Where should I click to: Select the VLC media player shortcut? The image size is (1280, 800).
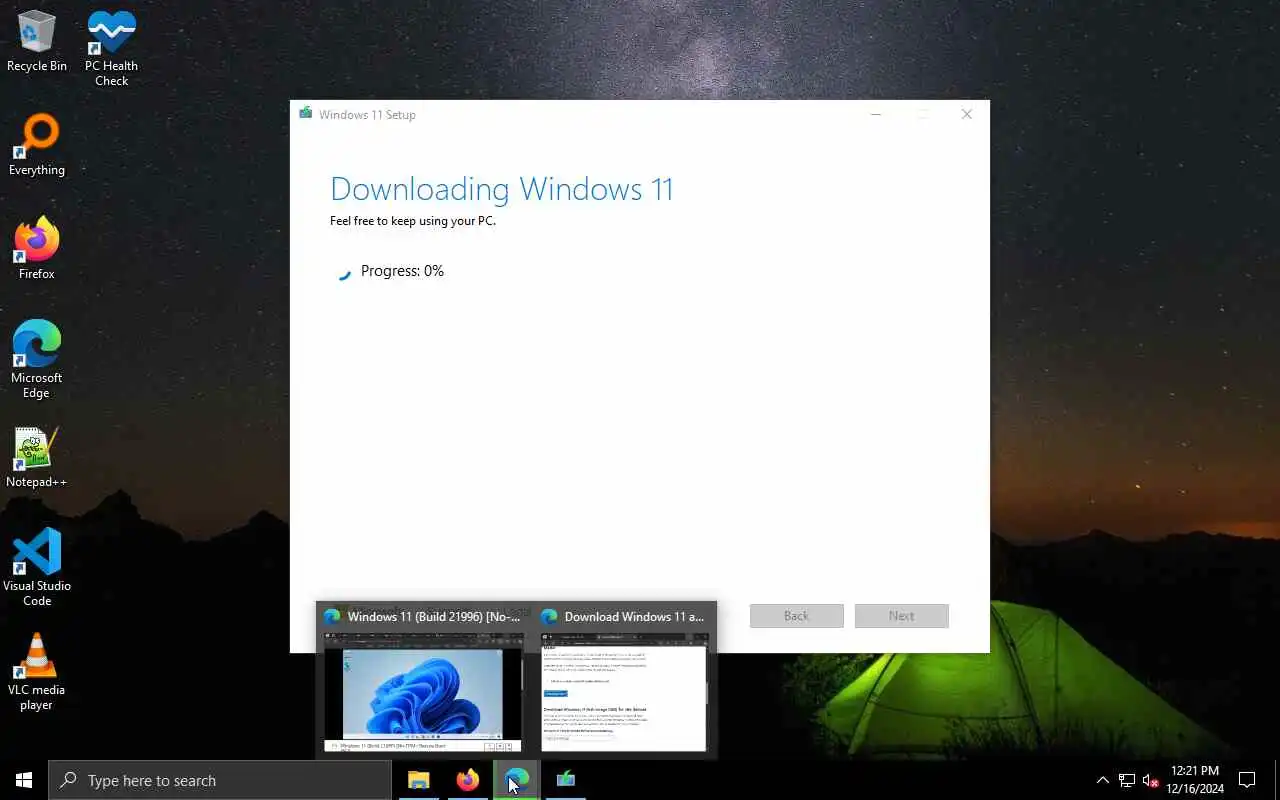(x=37, y=672)
